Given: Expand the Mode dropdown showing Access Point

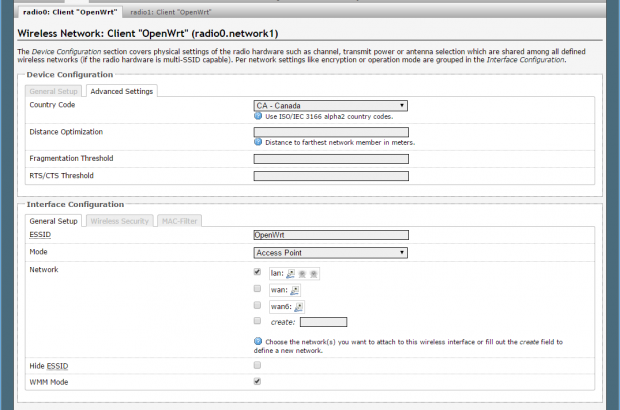Looking at the screenshot, I should 331,253.
